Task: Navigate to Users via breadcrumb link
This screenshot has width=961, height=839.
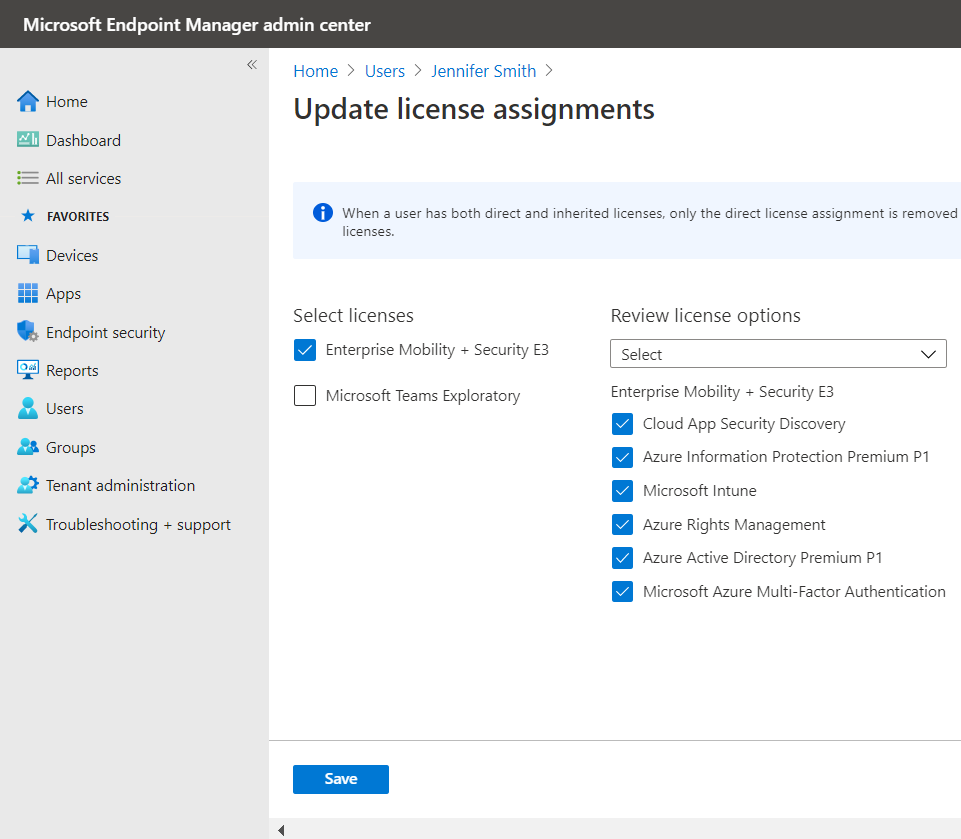Action: tap(384, 71)
